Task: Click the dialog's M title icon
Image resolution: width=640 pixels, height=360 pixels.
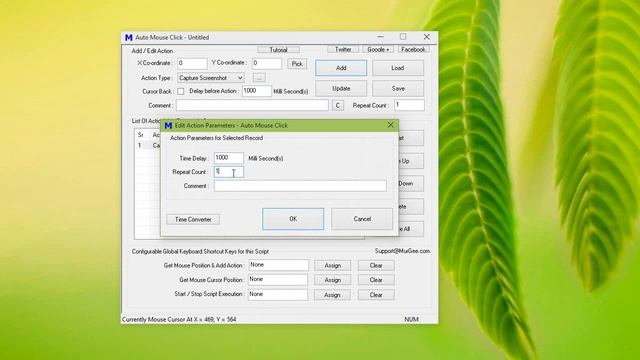Action: click(x=168, y=126)
